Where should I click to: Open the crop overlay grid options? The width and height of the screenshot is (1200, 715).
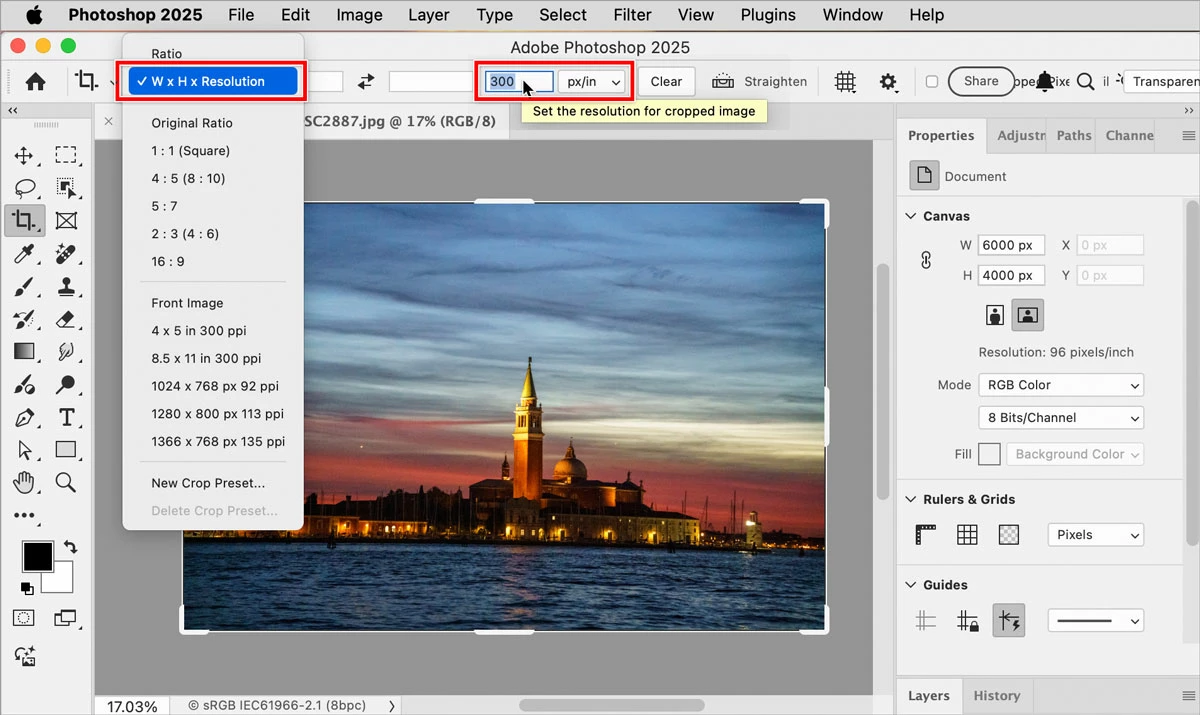pos(846,82)
